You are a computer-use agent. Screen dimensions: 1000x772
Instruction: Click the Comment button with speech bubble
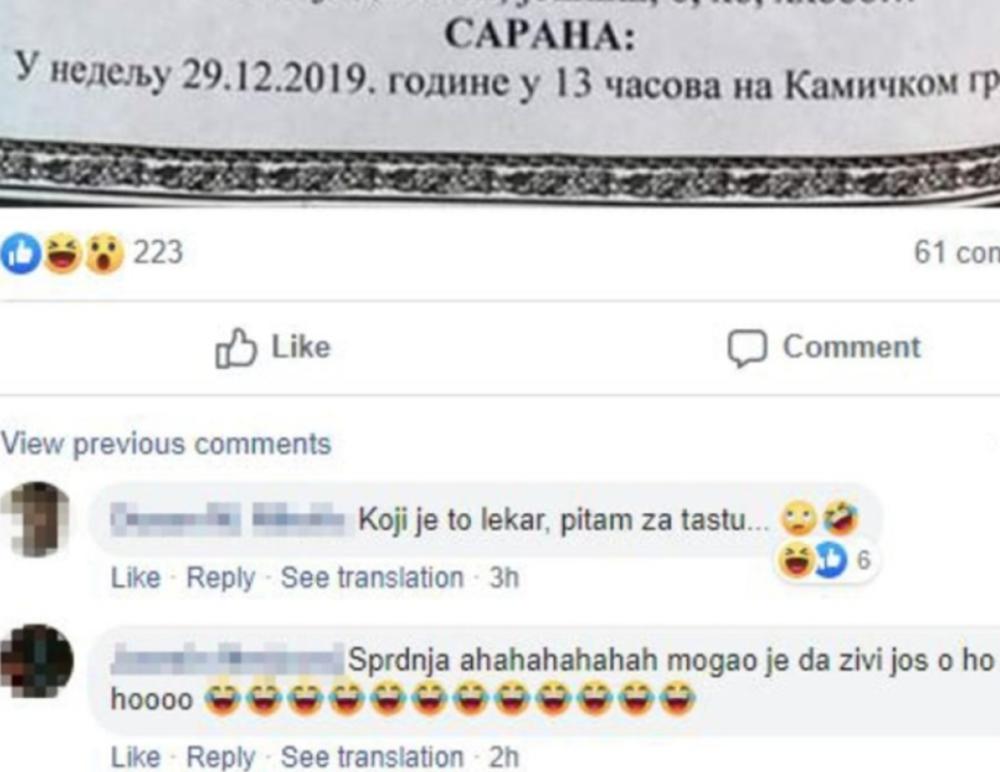(824, 348)
